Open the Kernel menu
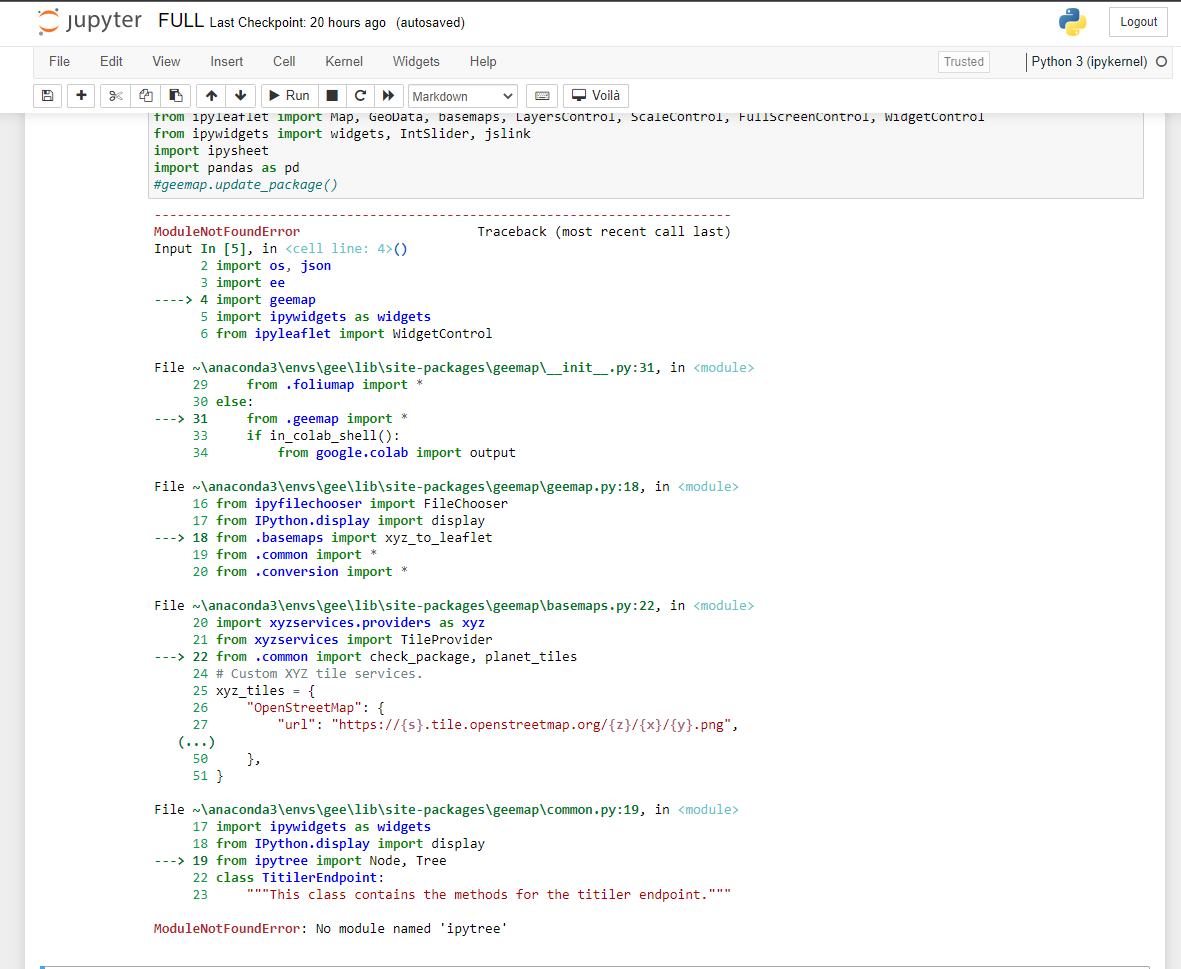 343,61
